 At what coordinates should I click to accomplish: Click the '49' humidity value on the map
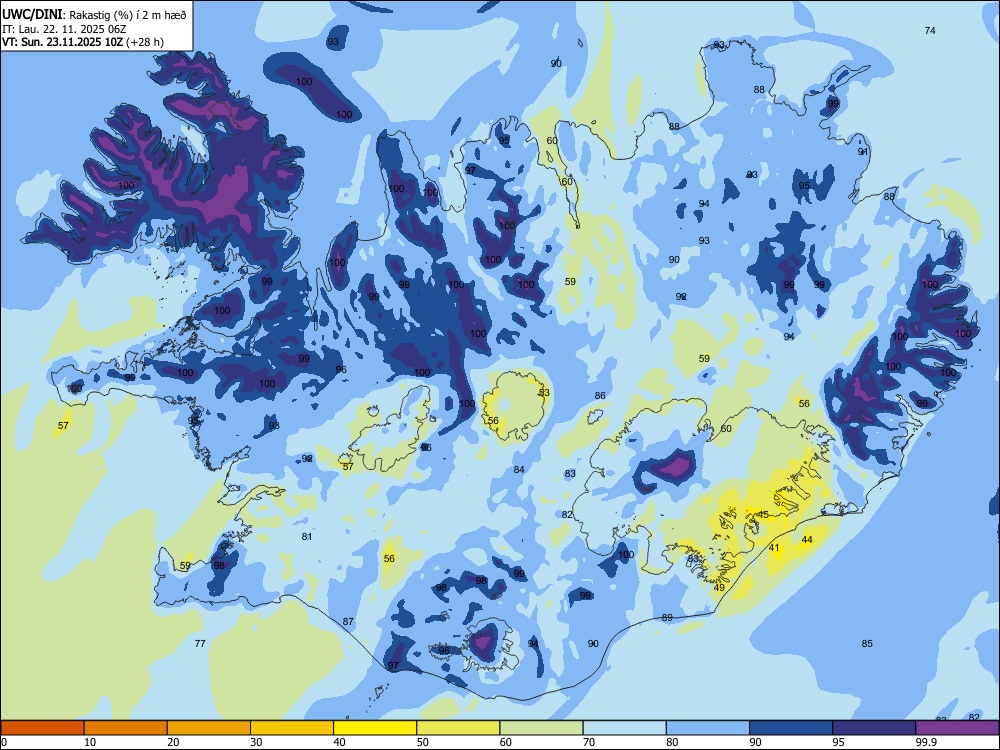pyautogui.click(x=719, y=587)
